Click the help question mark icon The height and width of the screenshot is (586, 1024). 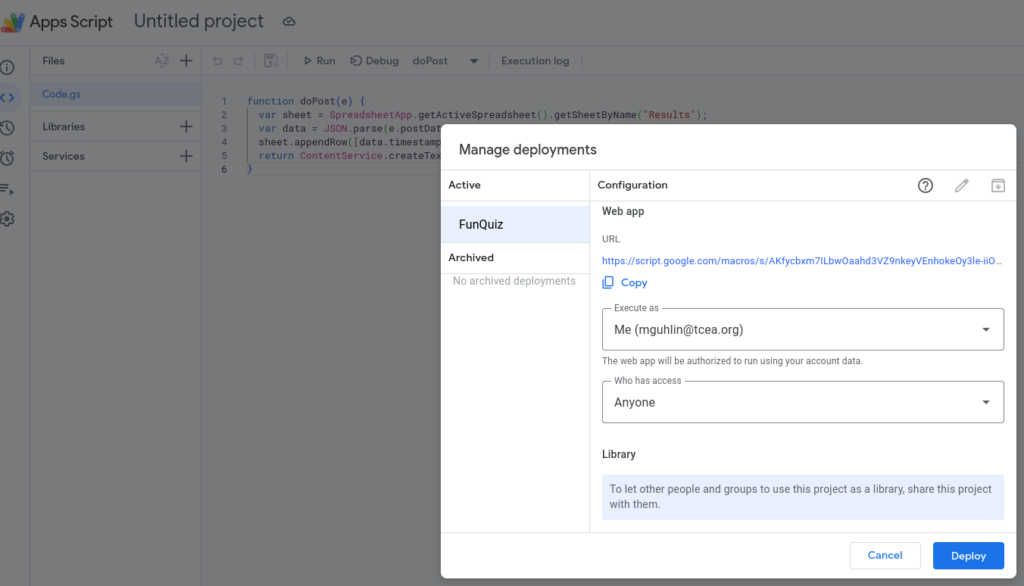tap(925, 185)
